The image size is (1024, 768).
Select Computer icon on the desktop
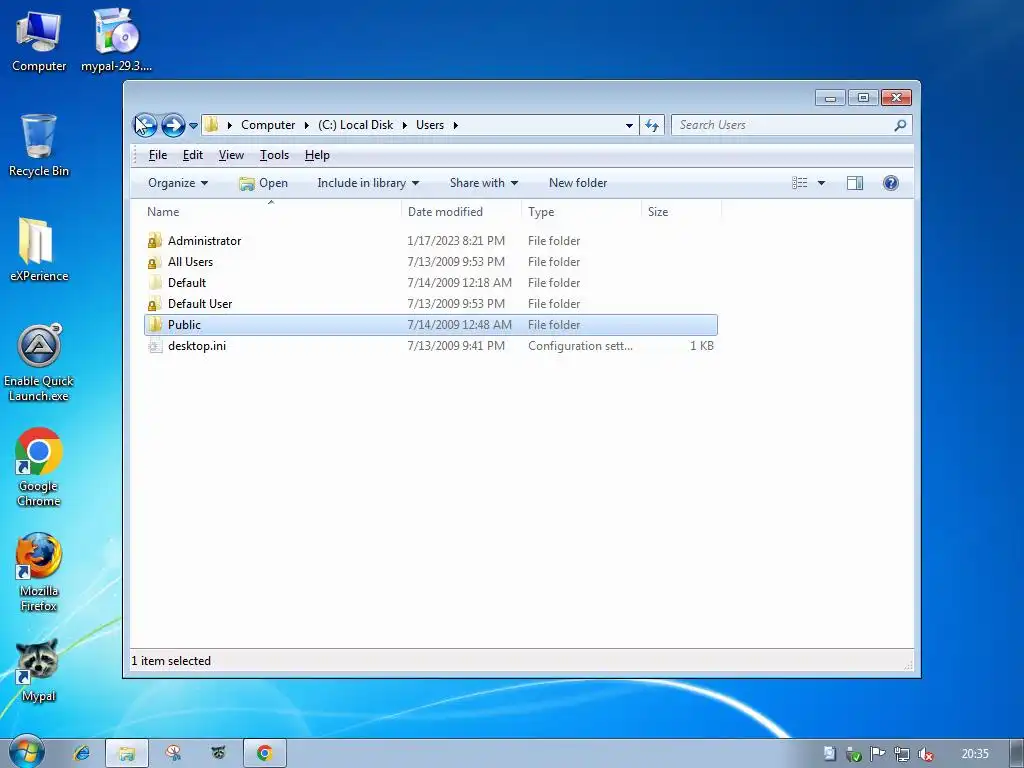click(39, 41)
